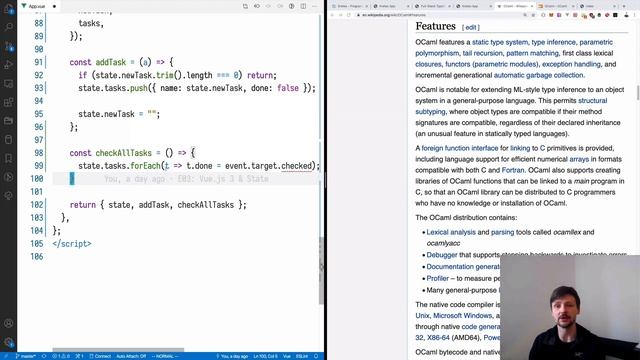Viewport: 640px width, 360px height.
Task: Open the tail recursion link
Action: [482, 53]
